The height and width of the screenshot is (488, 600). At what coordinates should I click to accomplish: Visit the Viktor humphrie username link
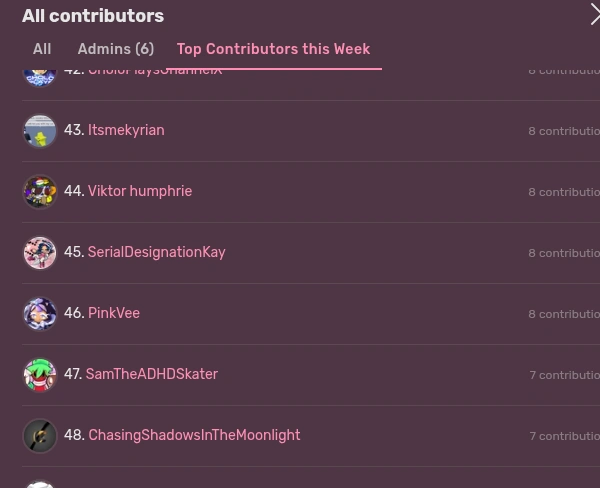tap(140, 192)
